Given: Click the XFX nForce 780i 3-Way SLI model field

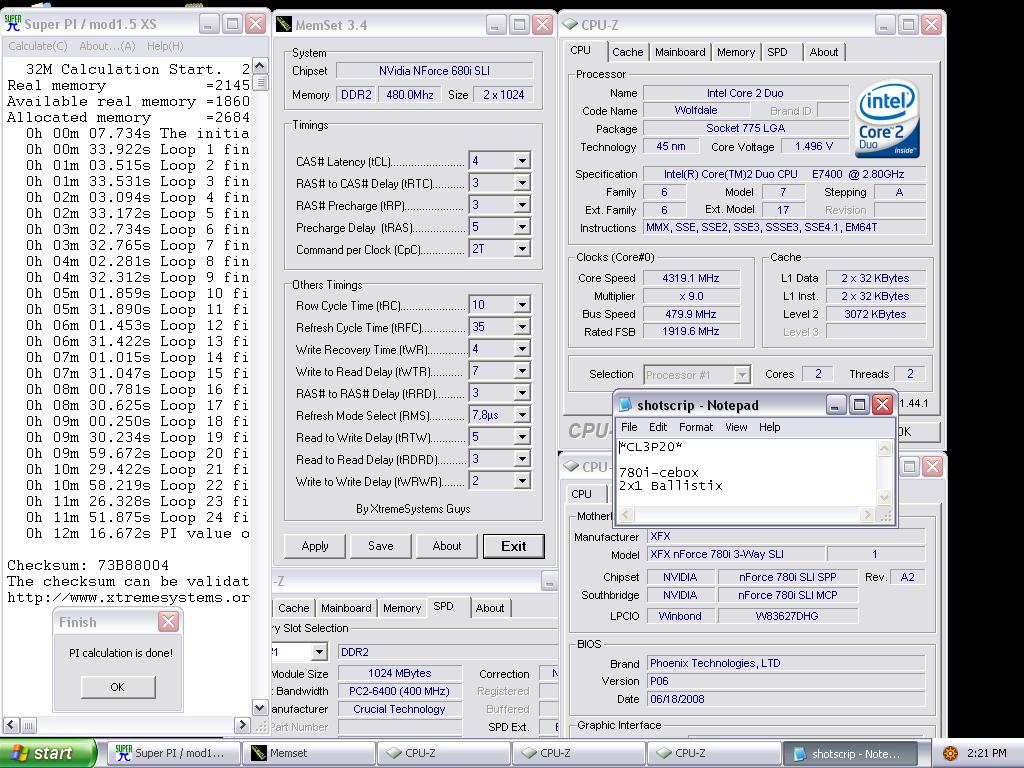Looking at the screenshot, I should (736, 554).
